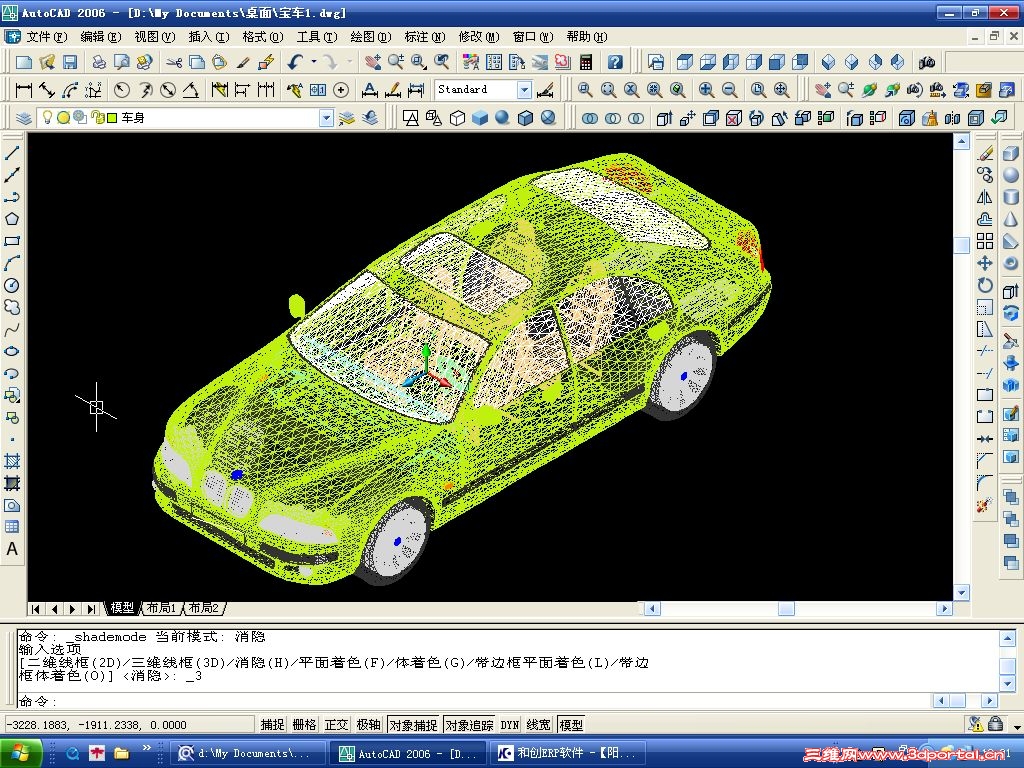Select the Polygon draw tool

(x=12, y=219)
